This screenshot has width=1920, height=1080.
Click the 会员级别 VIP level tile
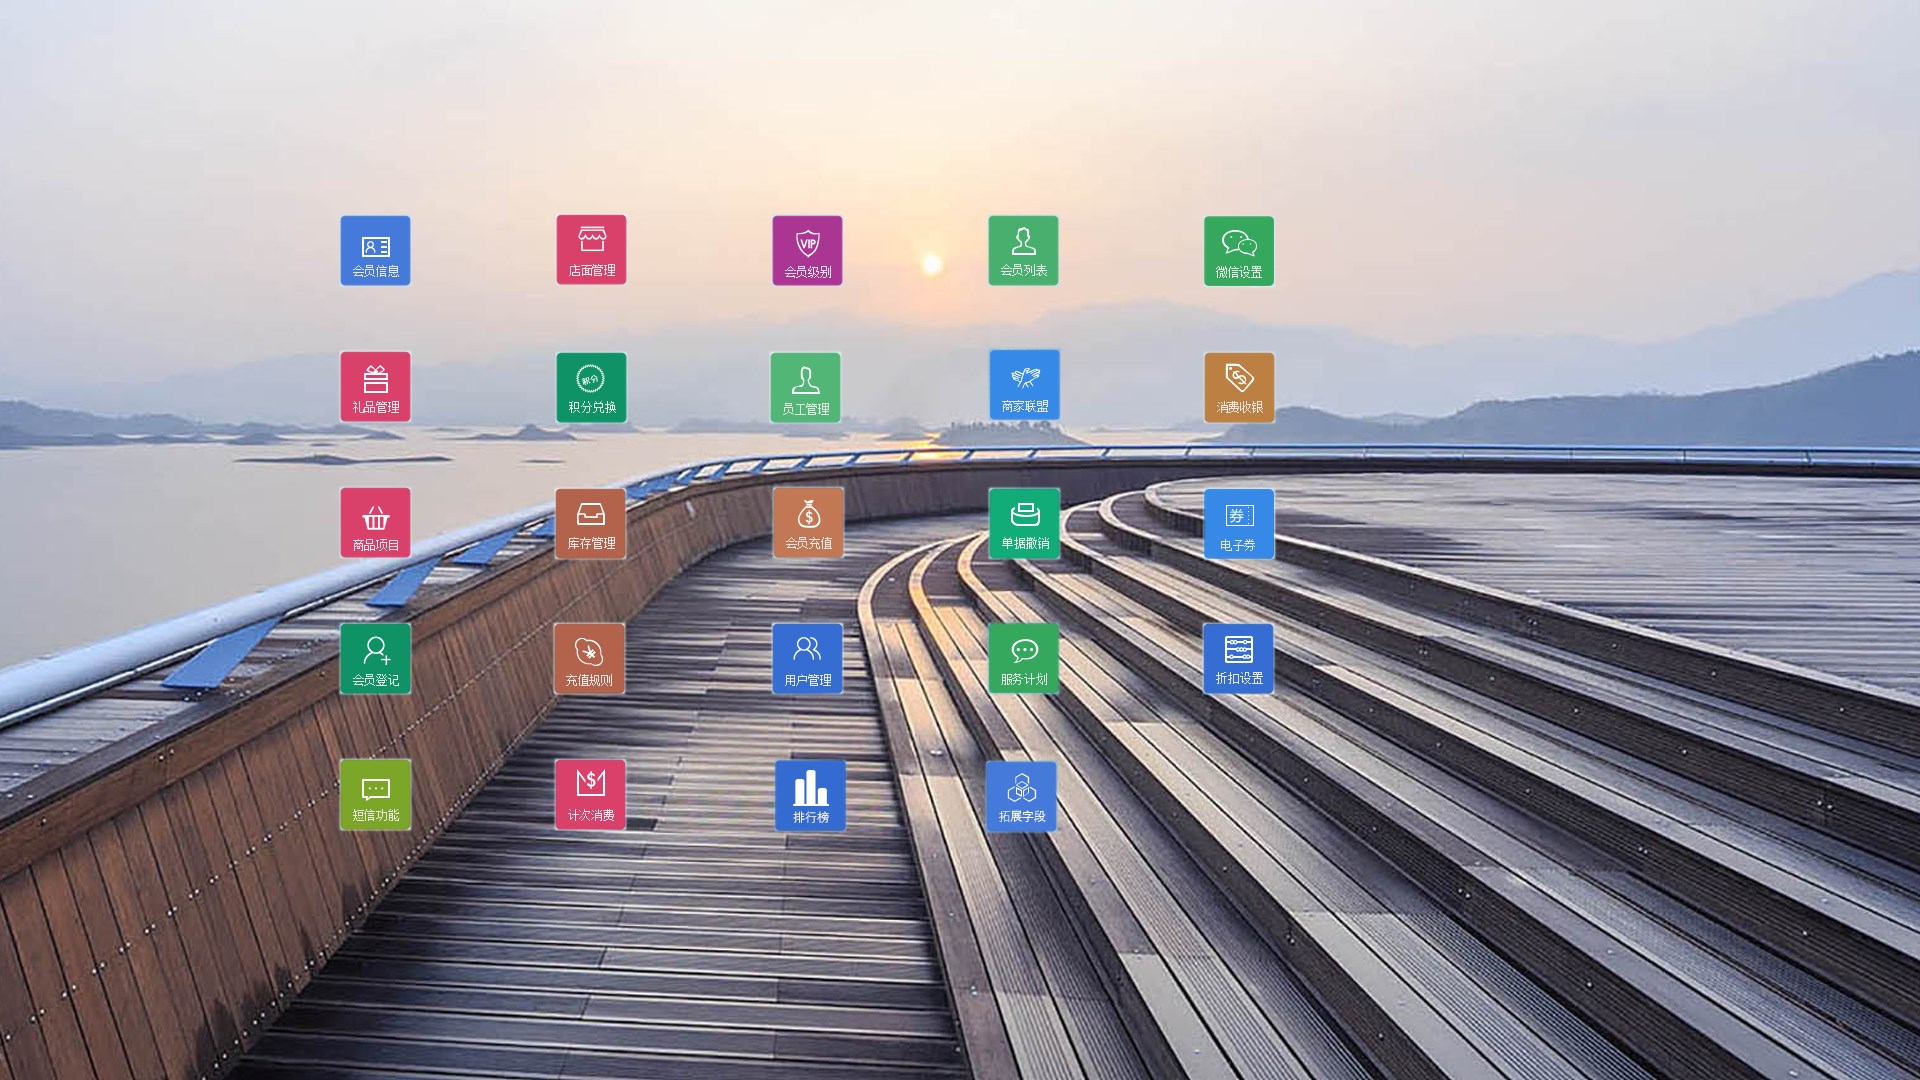coord(807,251)
